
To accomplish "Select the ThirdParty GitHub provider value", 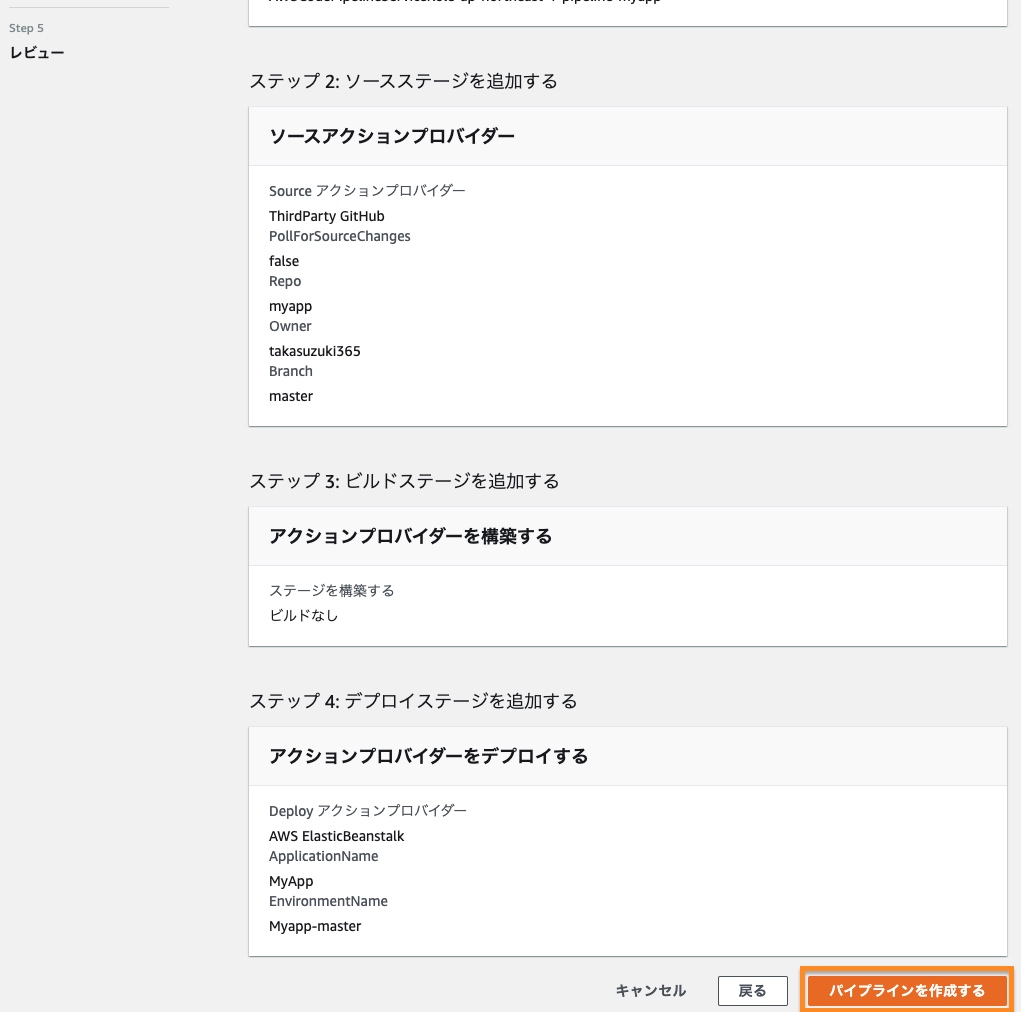I will [326, 216].
